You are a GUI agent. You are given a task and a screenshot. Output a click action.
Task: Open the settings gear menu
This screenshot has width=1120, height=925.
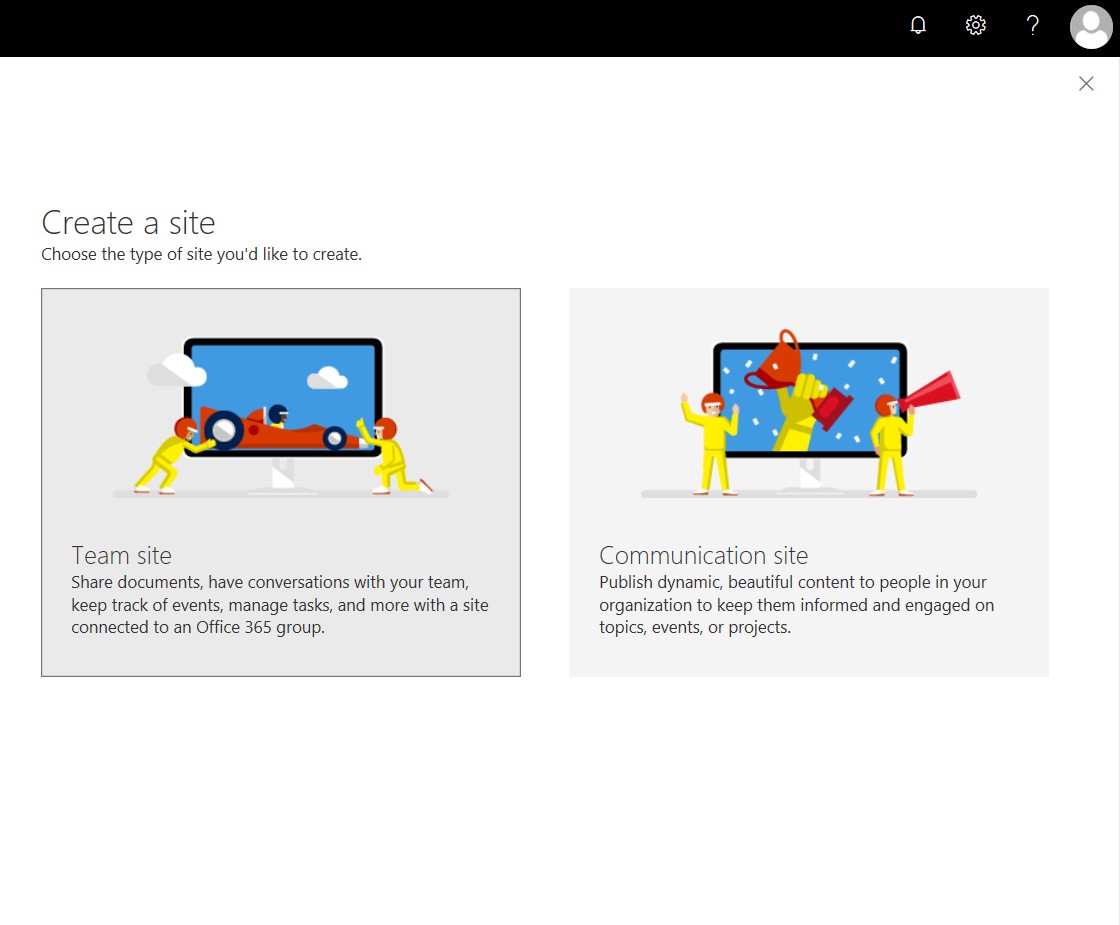pos(976,26)
